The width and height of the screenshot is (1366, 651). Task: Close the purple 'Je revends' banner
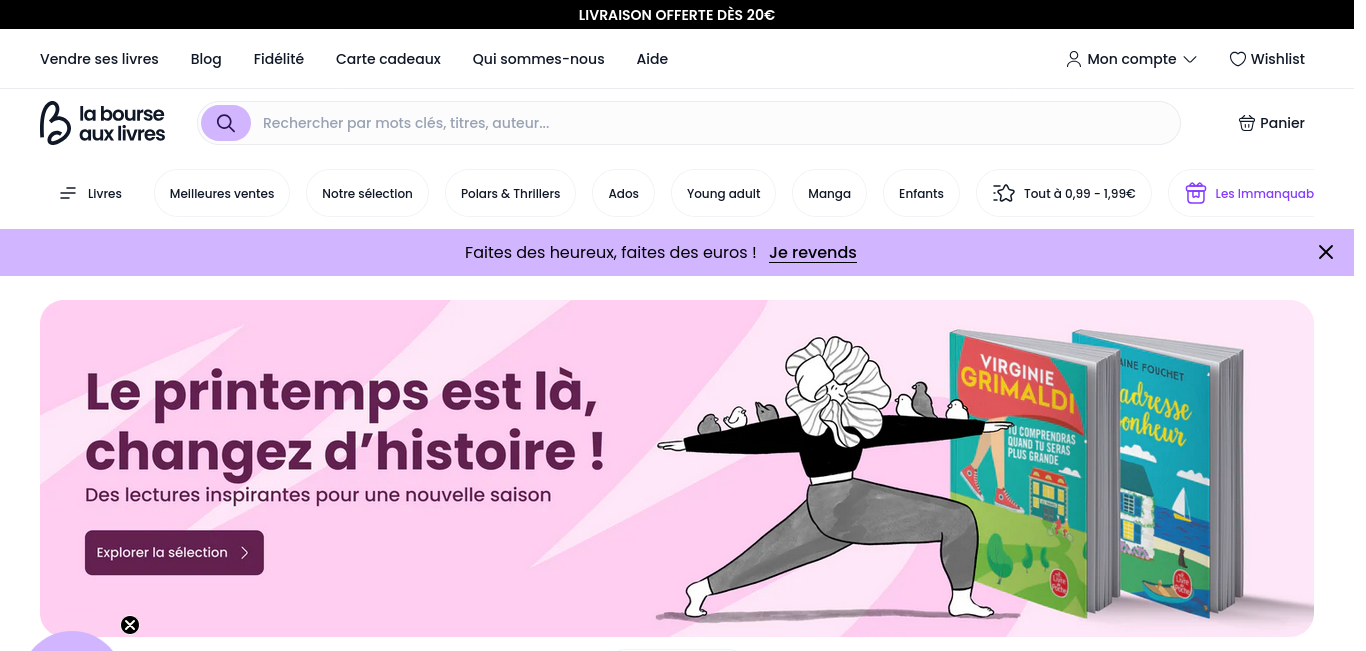click(x=1326, y=252)
